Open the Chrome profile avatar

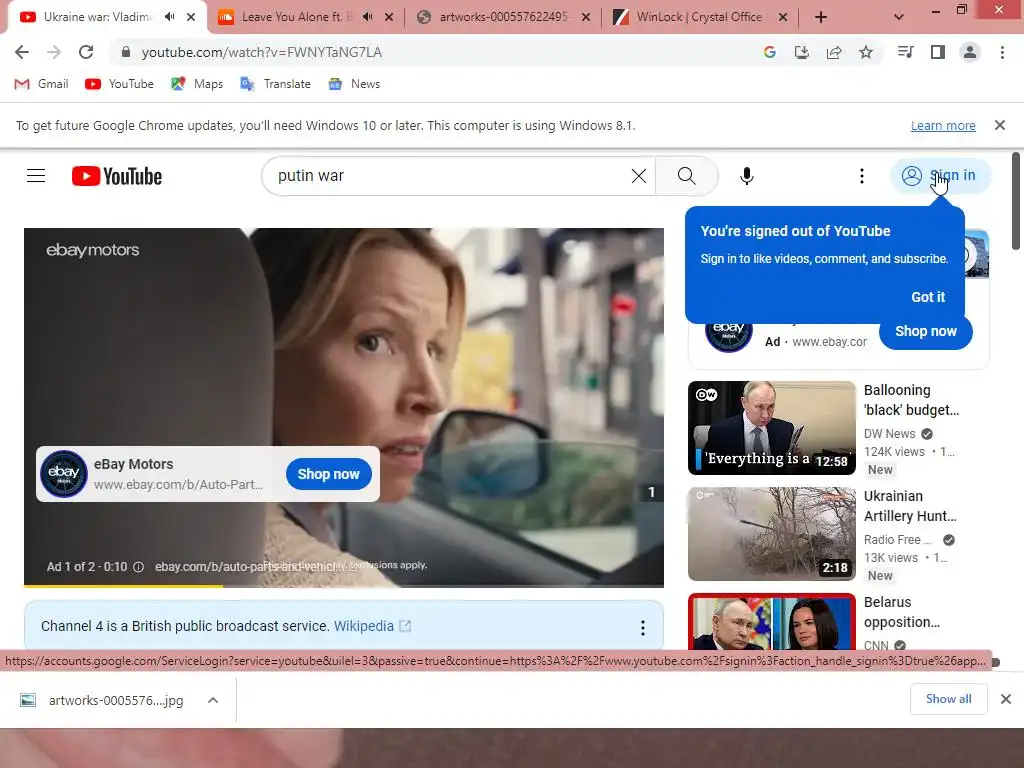pyautogui.click(x=970, y=52)
